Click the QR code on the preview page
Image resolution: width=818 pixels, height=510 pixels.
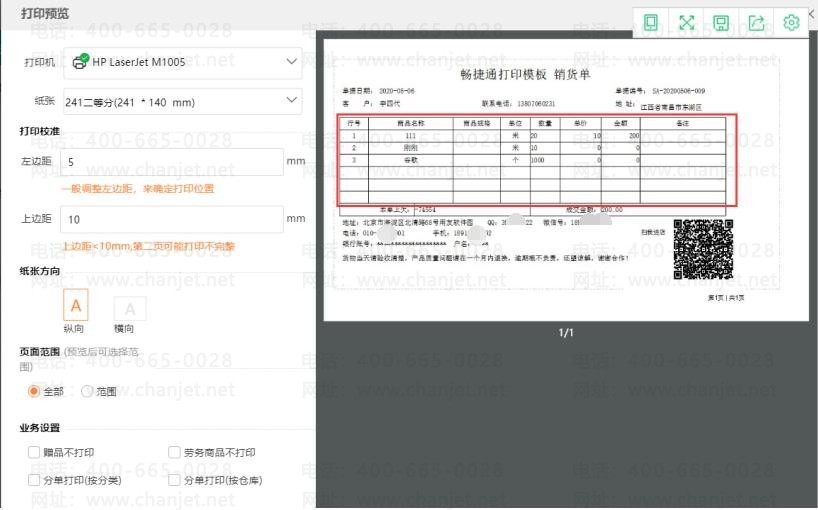click(703, 249)
